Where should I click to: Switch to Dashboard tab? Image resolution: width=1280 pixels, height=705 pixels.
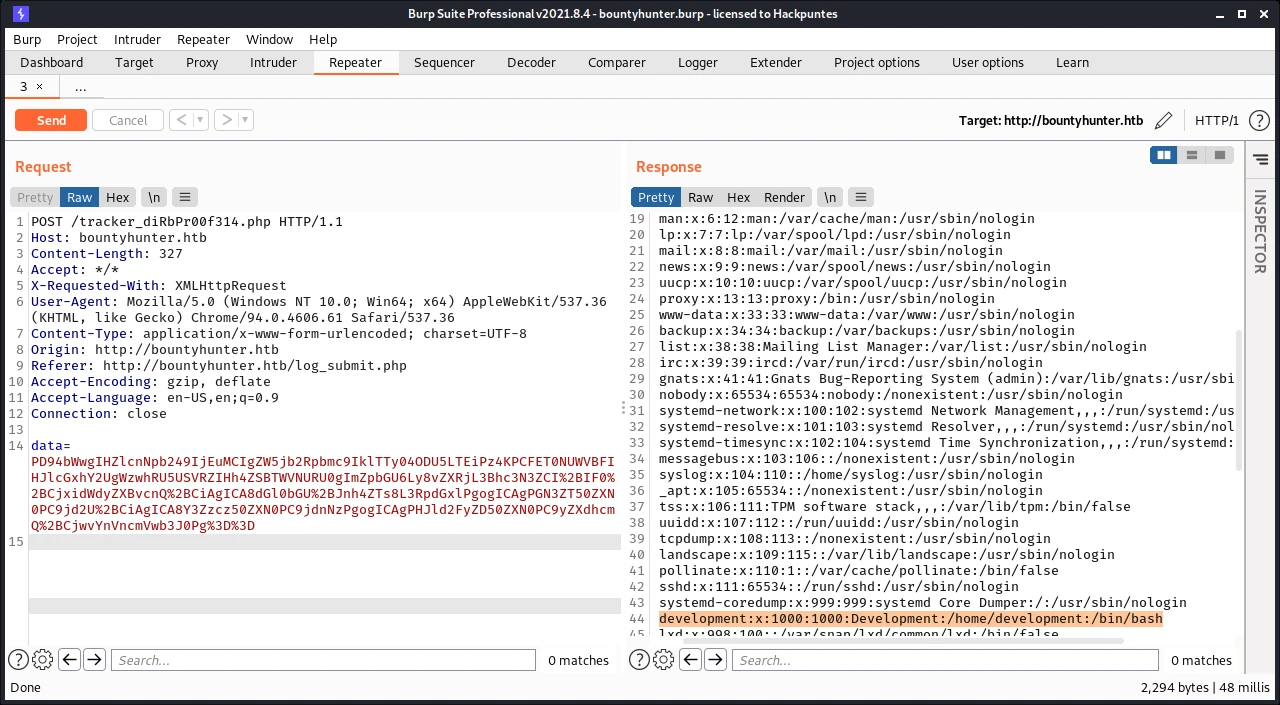click(52, 62)
